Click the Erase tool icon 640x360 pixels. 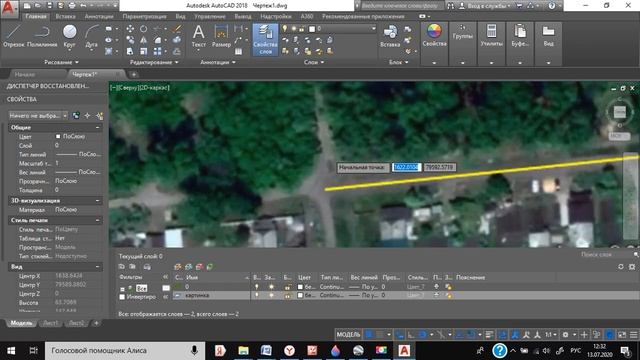point(177,29)
